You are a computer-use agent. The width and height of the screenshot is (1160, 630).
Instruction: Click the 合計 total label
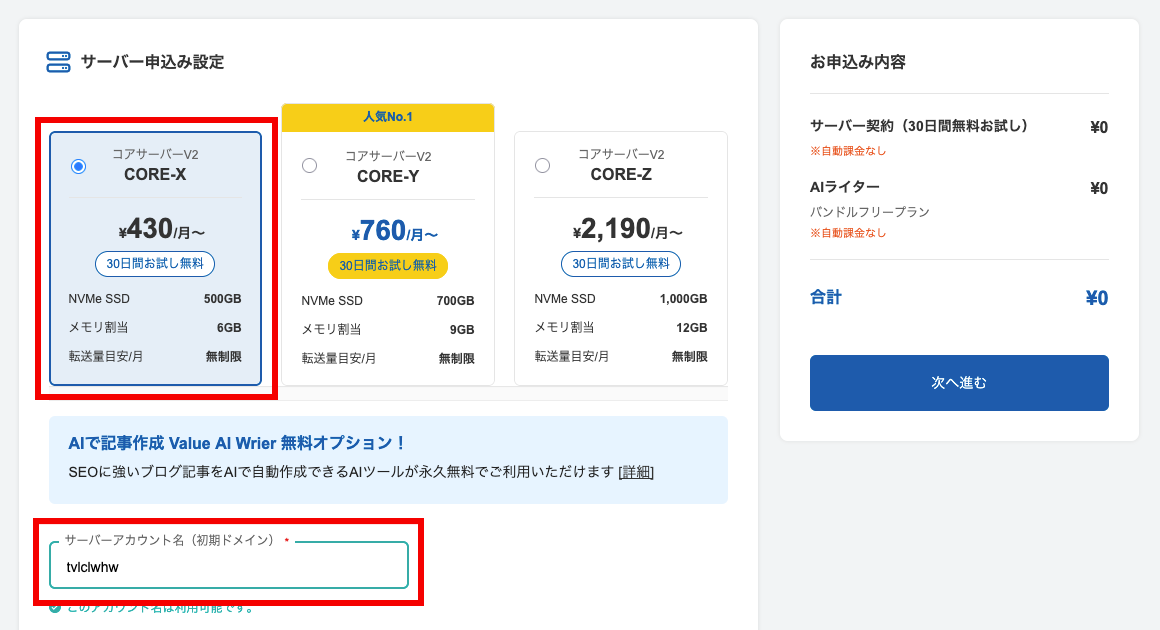pos(826,297)
